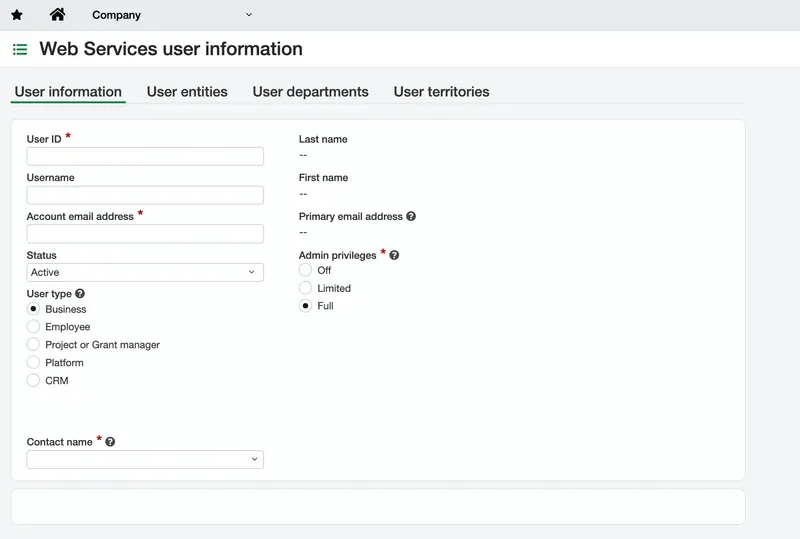Image resolution: width=800 pixels, height=539 pixels.
Task: Go to the home icon
Action: click(57, 14)
